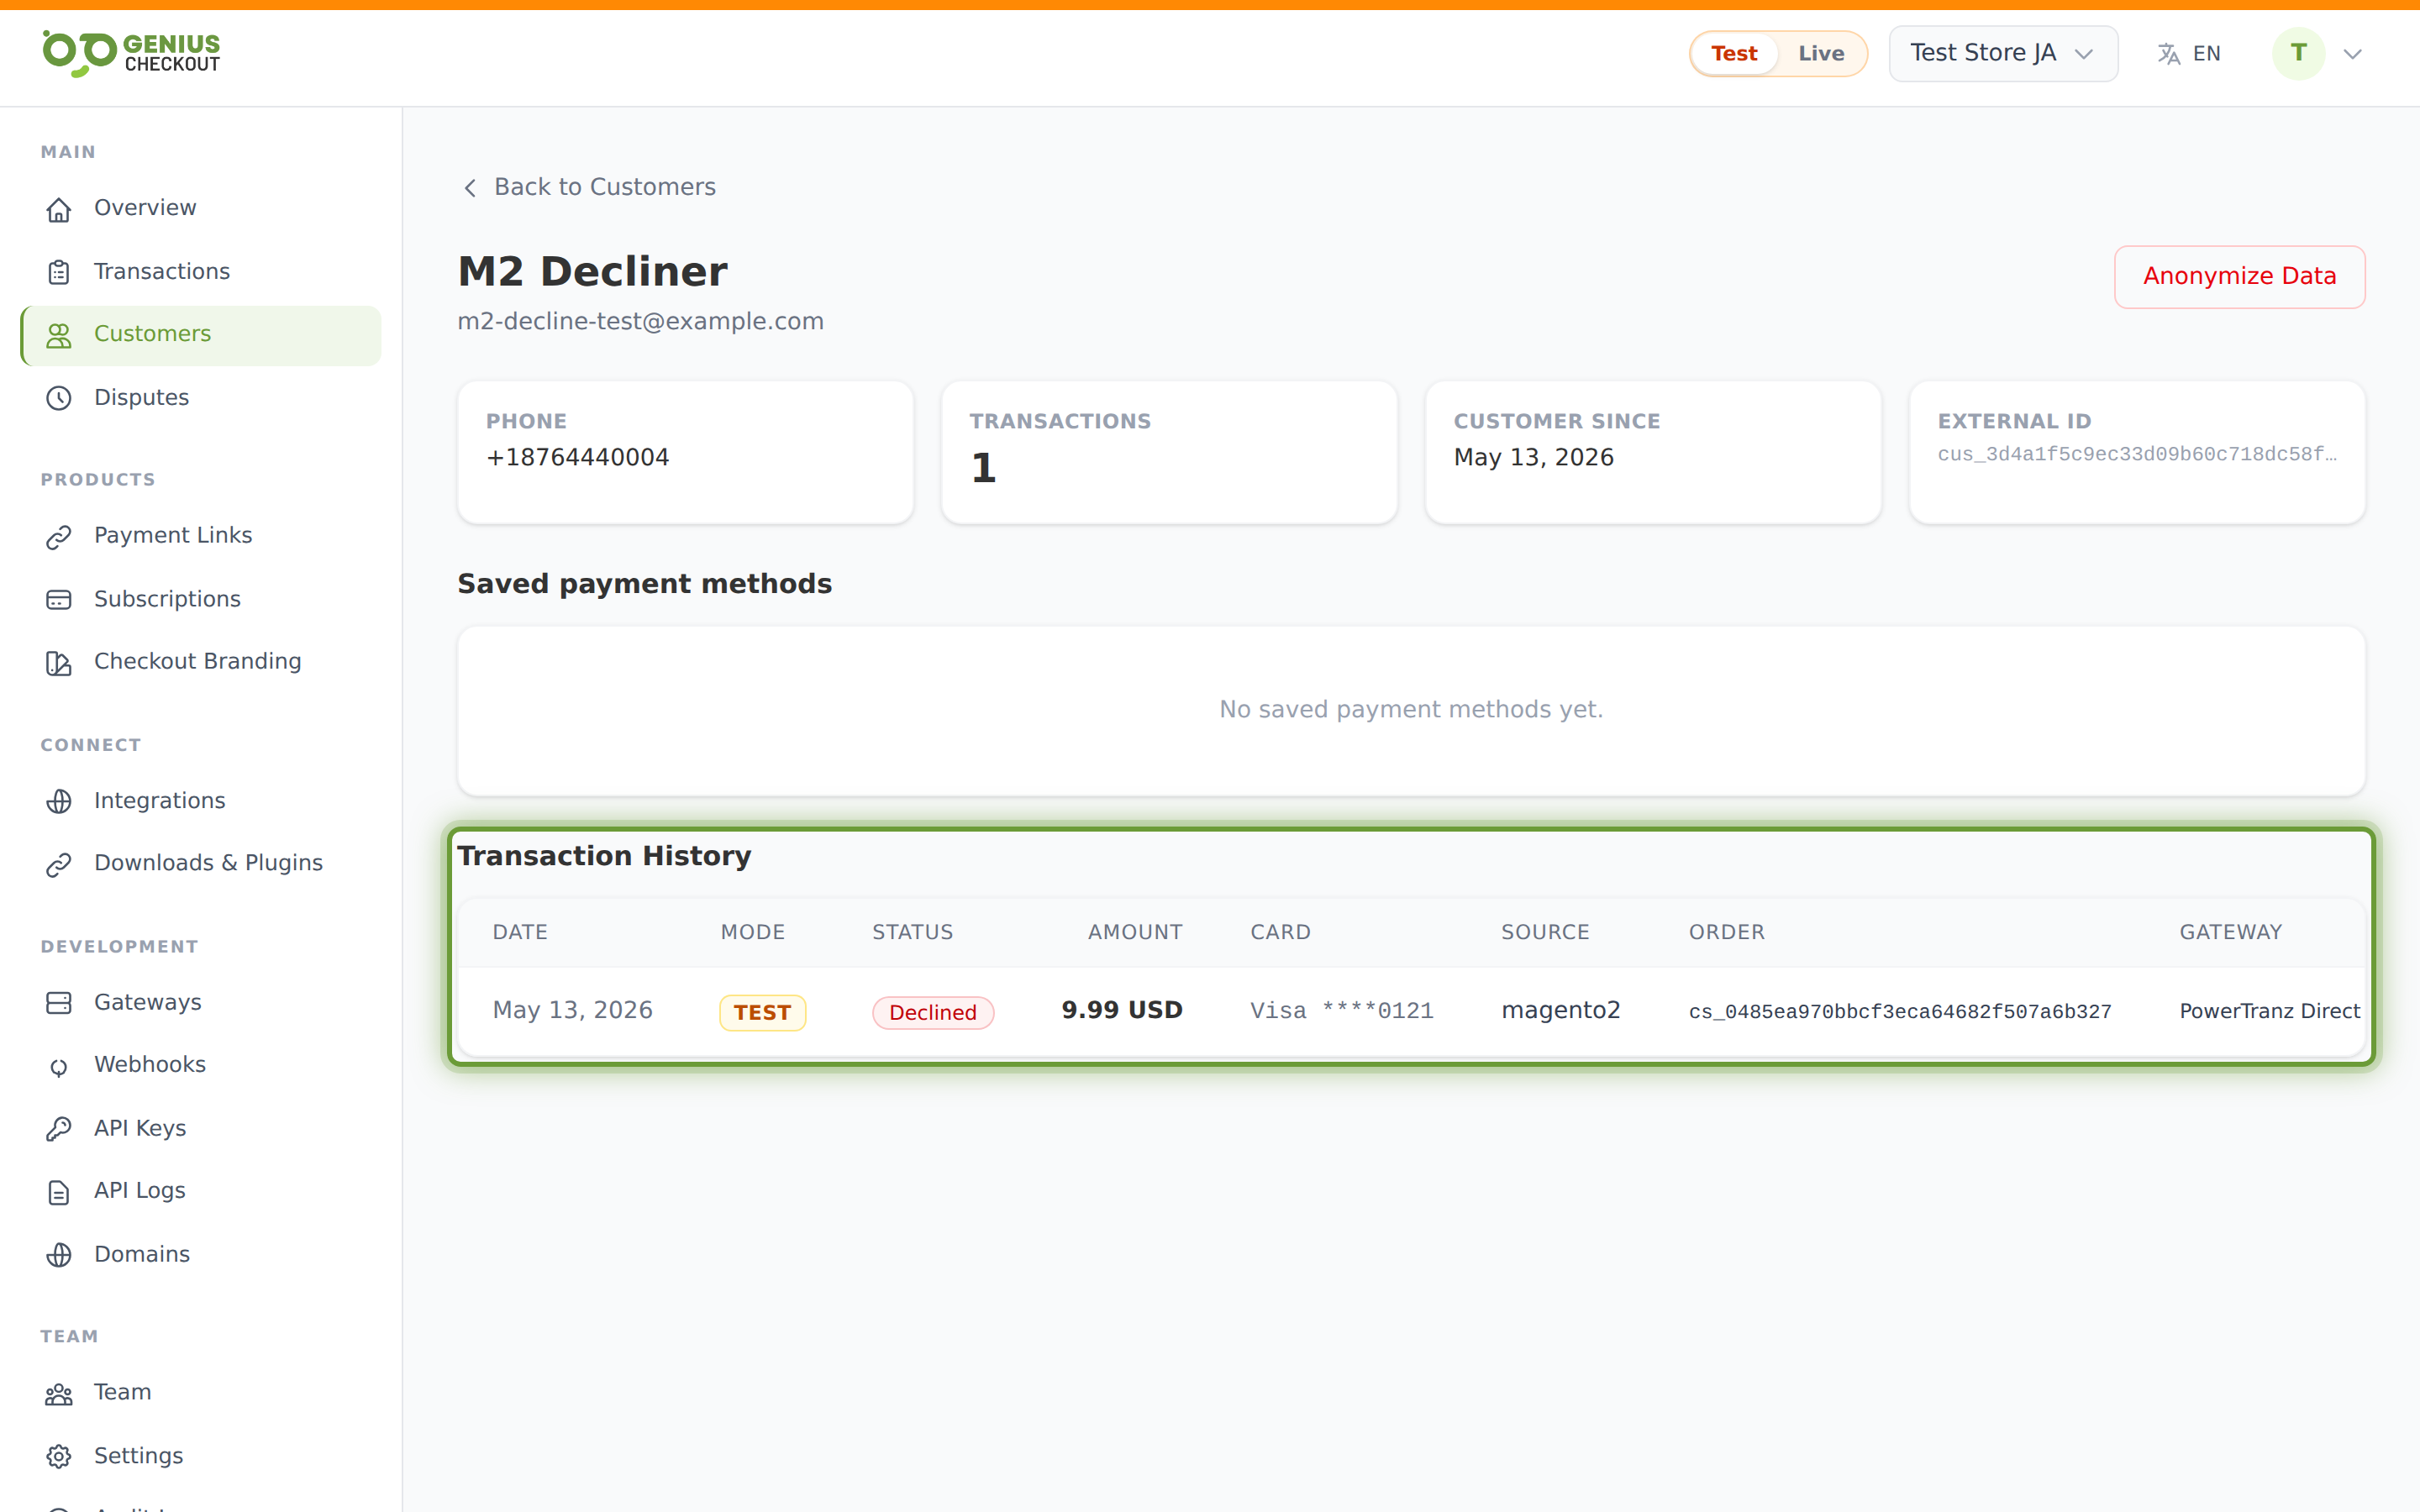Click the Anonymize Data button
The width and height of the screenshot is (2420, 1512).
[x=2239, y=277]
